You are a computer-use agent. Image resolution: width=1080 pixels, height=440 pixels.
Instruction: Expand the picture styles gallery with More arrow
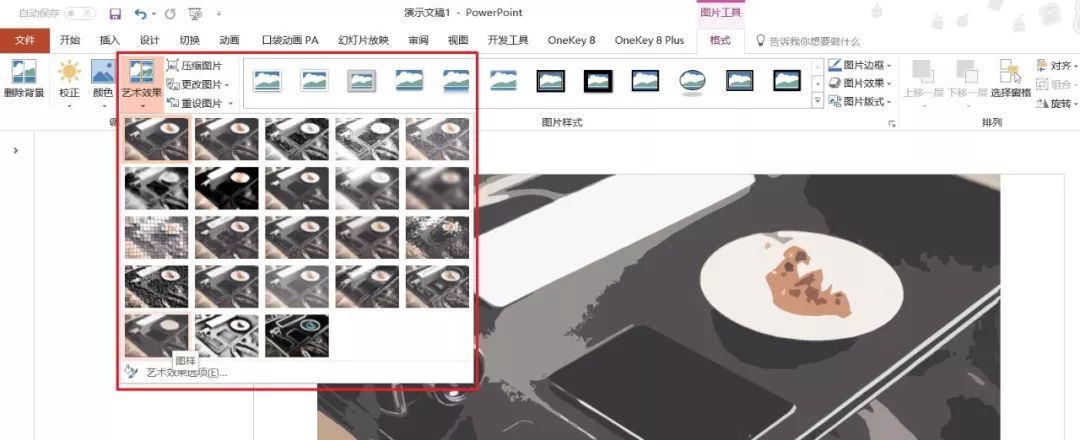[x=818, y=101]
